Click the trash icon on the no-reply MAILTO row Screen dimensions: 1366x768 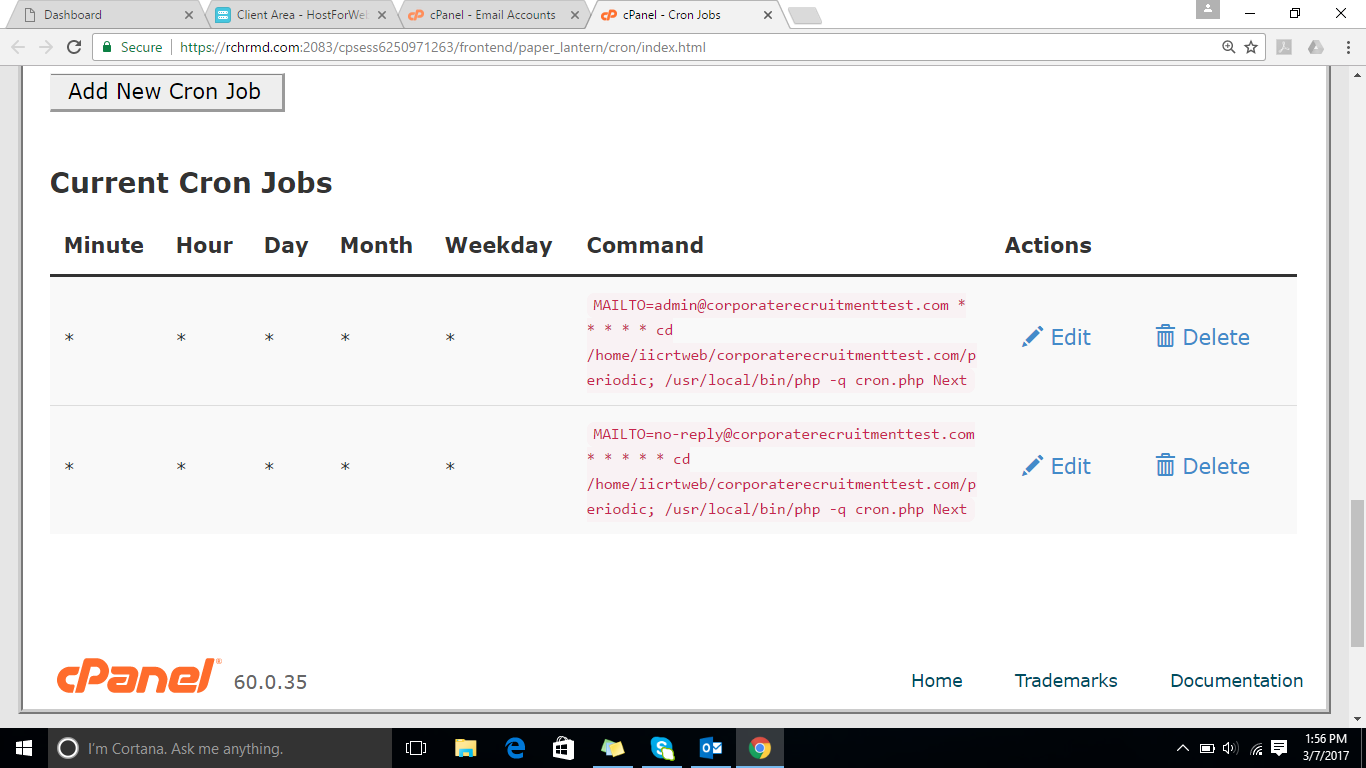pyautogui.click(x=1165, y=466)
